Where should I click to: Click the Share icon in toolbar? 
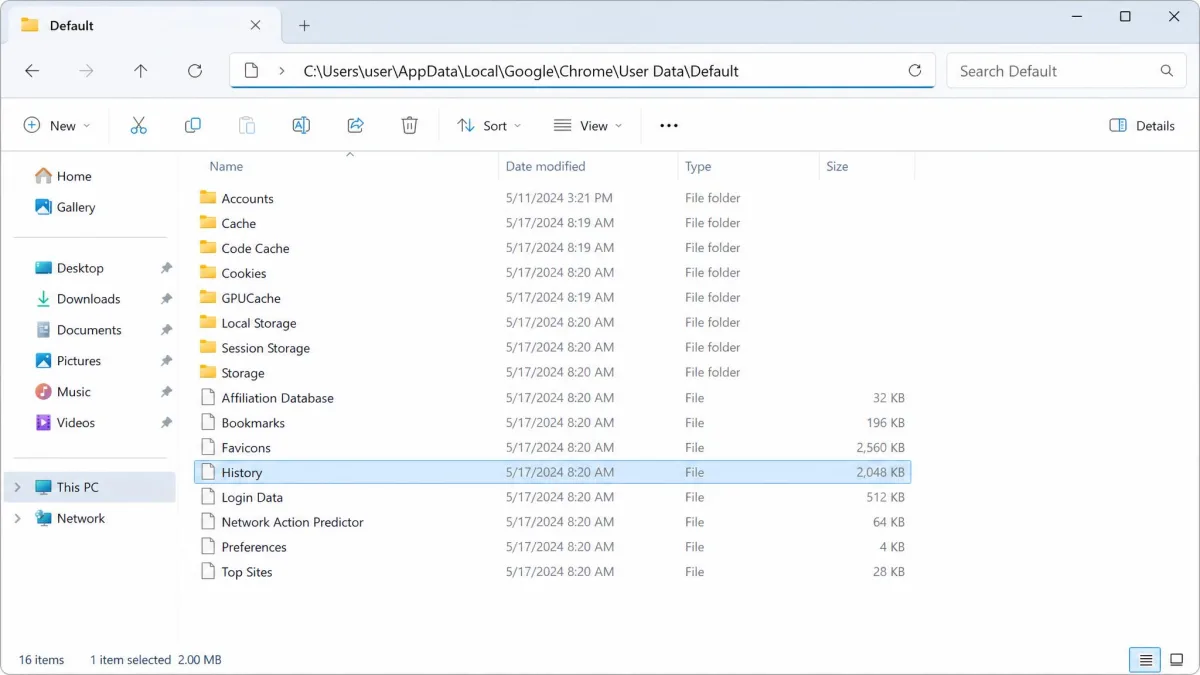(x=355, y=125)
